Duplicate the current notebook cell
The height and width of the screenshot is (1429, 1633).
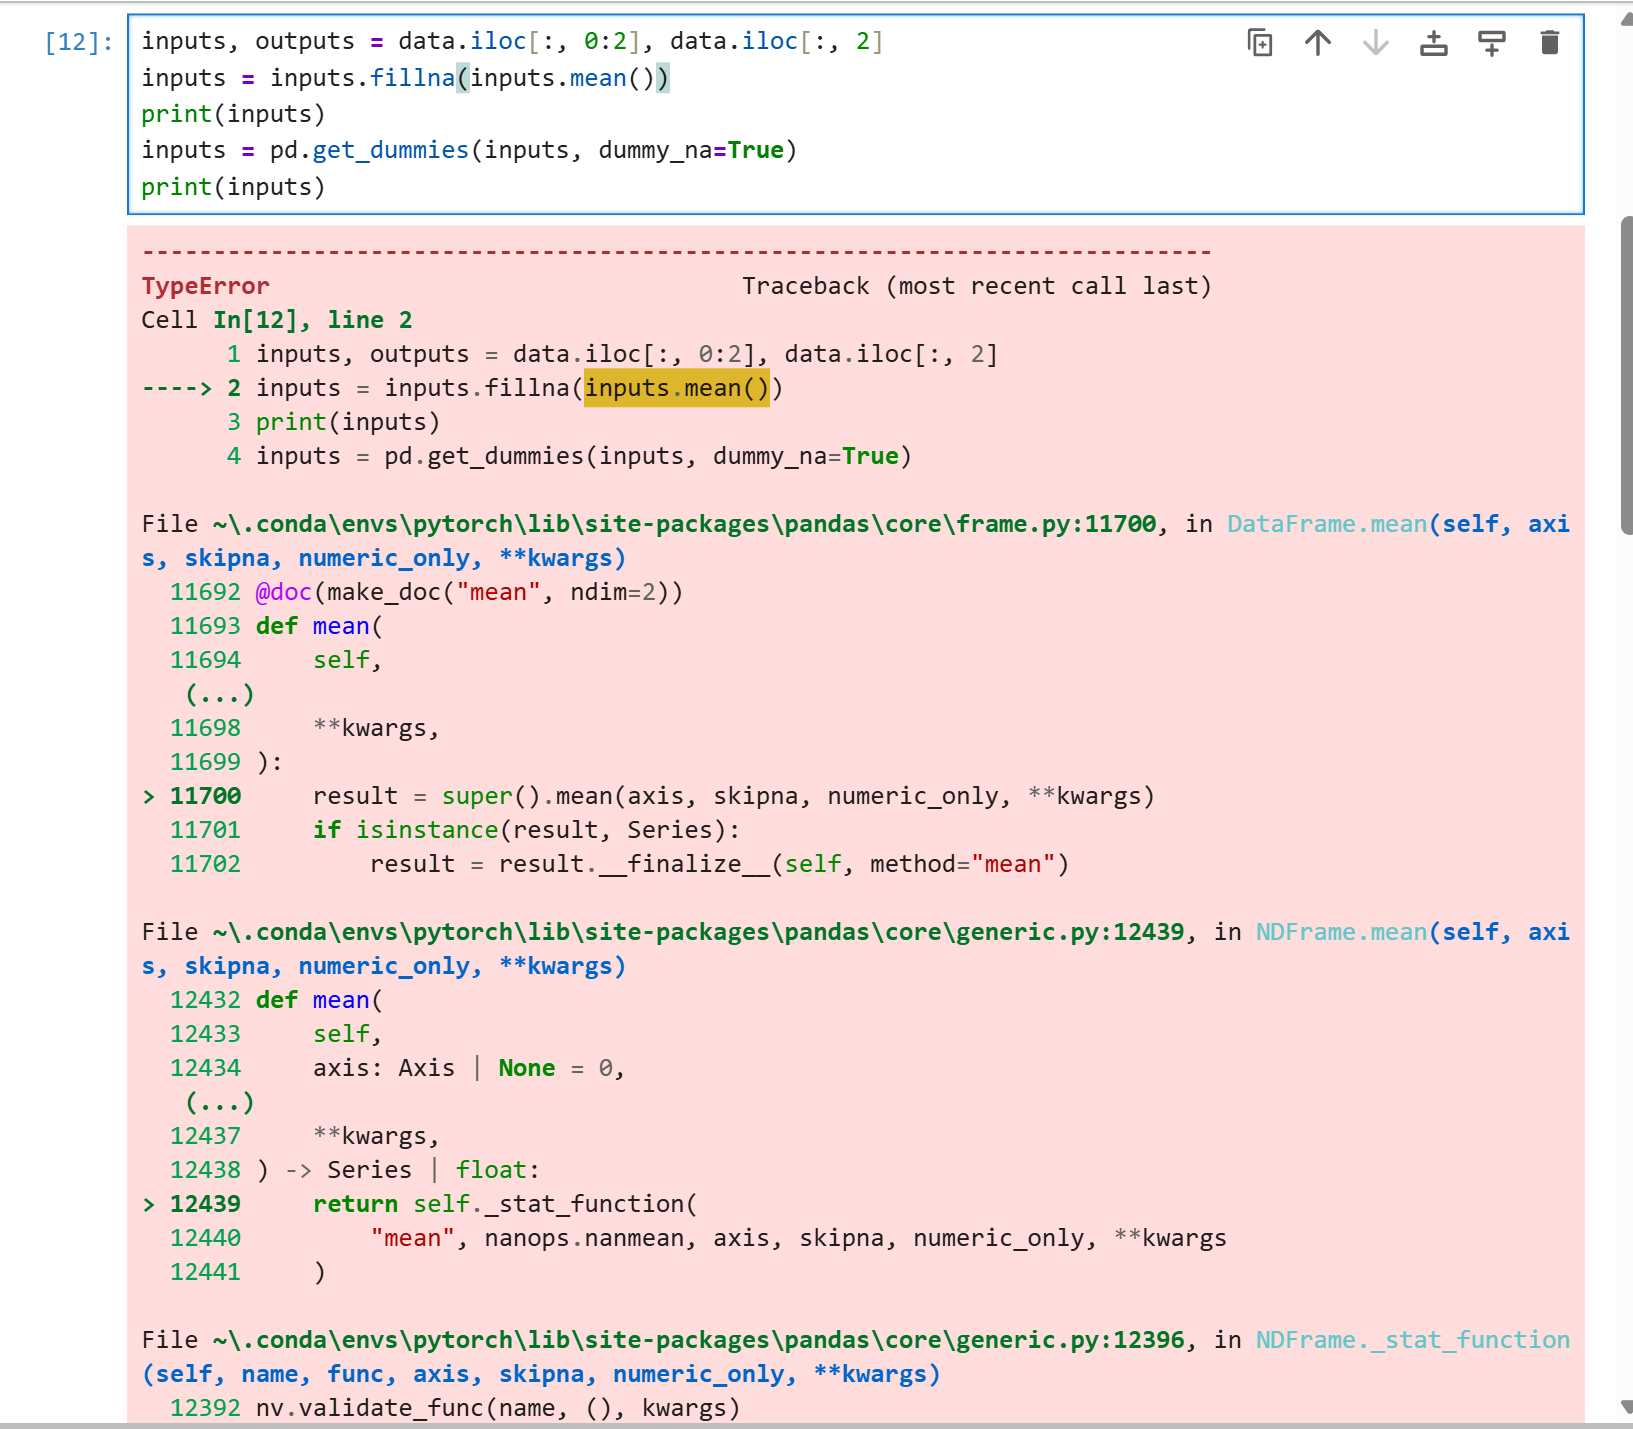coord(1260,43)
